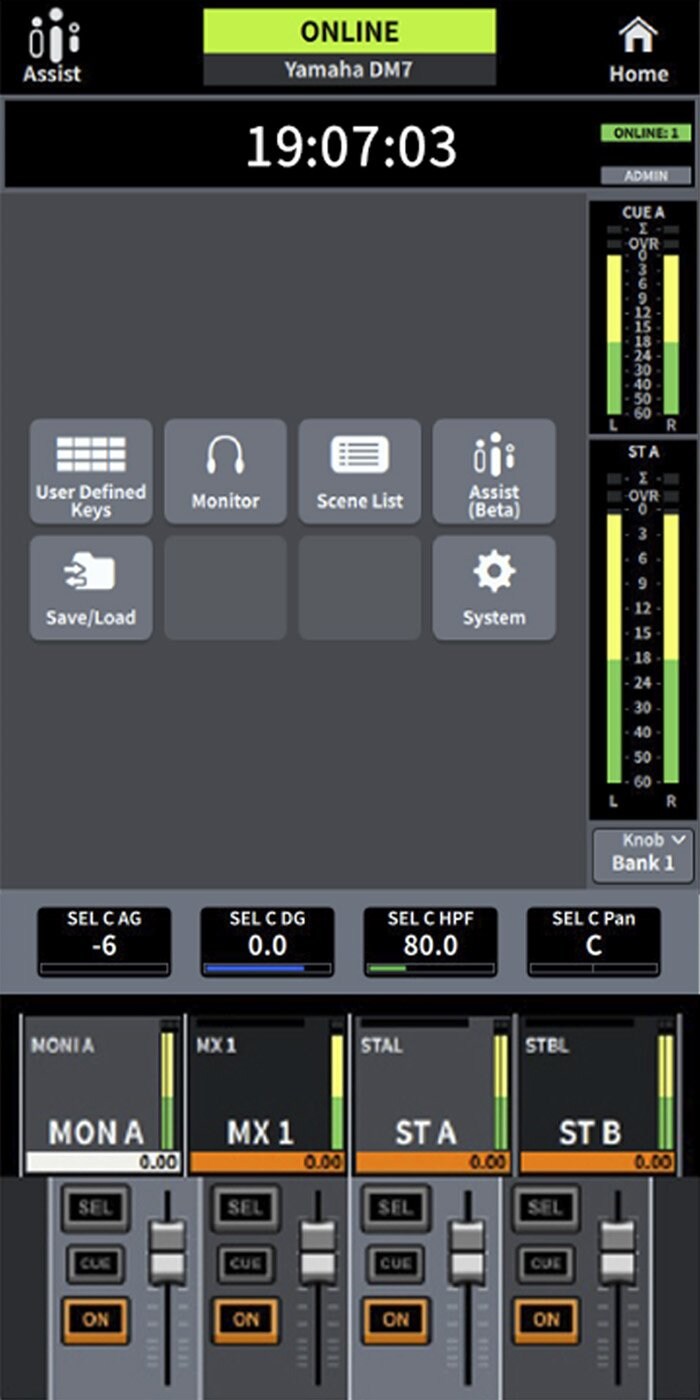Open Assist (Beta) tile

(x=494, y=471)
